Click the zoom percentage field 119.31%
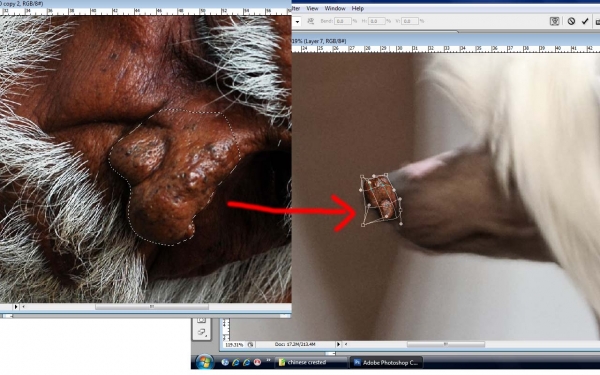 [234, 345]
